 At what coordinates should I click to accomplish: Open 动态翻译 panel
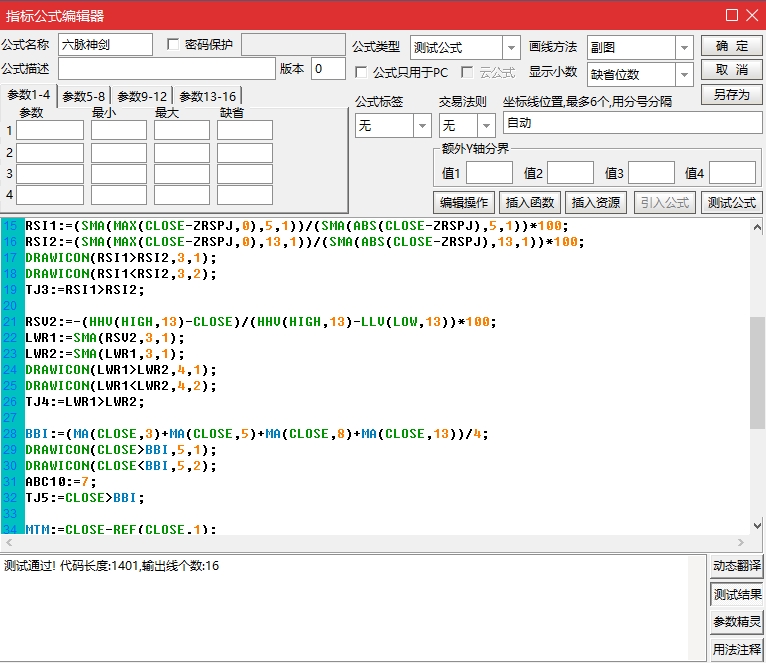pyautogui.click(x=737, y=566)
